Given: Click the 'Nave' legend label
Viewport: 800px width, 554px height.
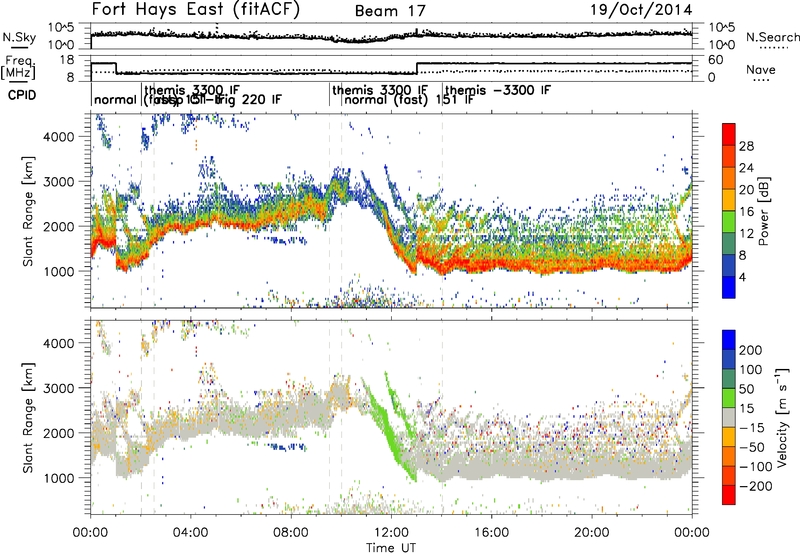Looking at the screenshot, I should tap(761, 70).
